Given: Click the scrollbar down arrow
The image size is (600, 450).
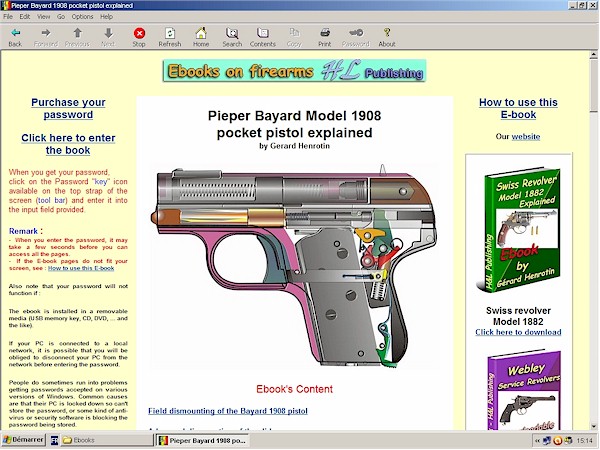Looking at the screenshot, I should click(x=593, y=426).
